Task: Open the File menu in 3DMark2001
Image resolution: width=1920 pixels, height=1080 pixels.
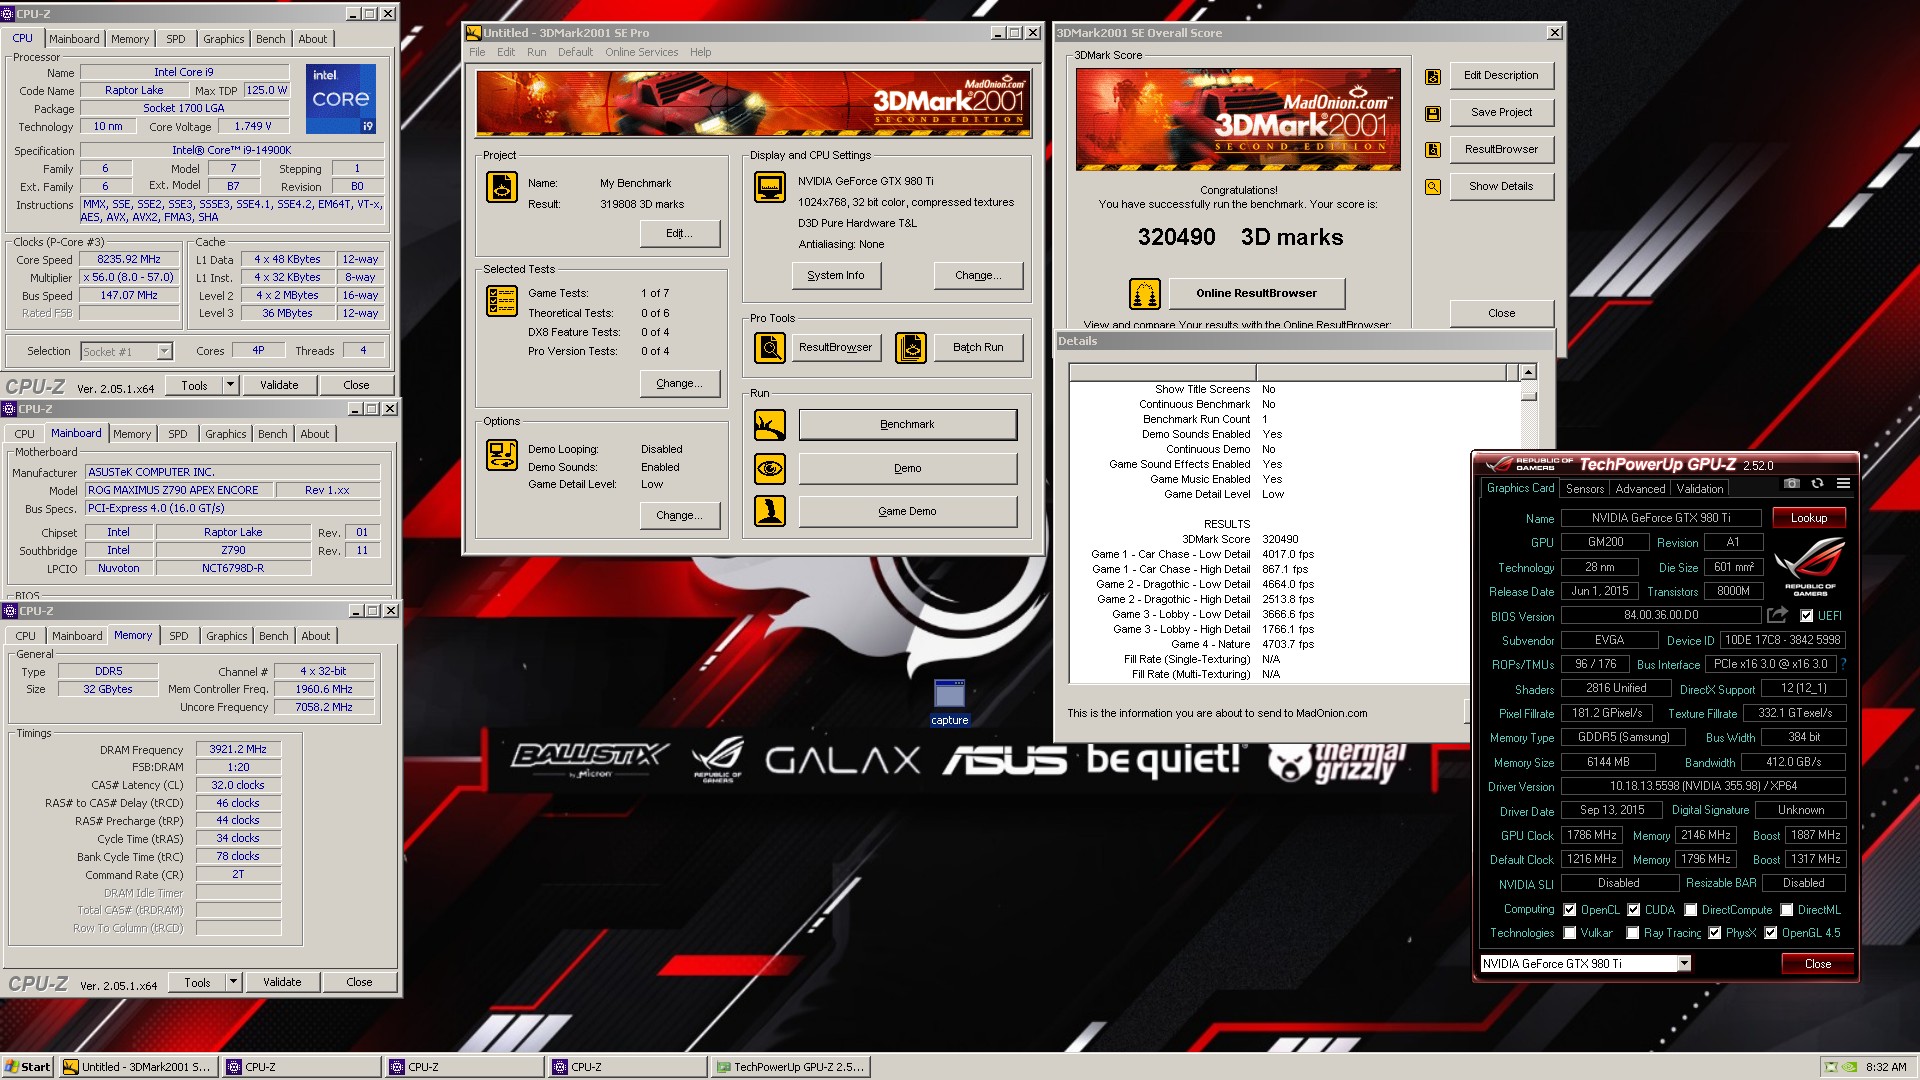Action: (477, 52)
